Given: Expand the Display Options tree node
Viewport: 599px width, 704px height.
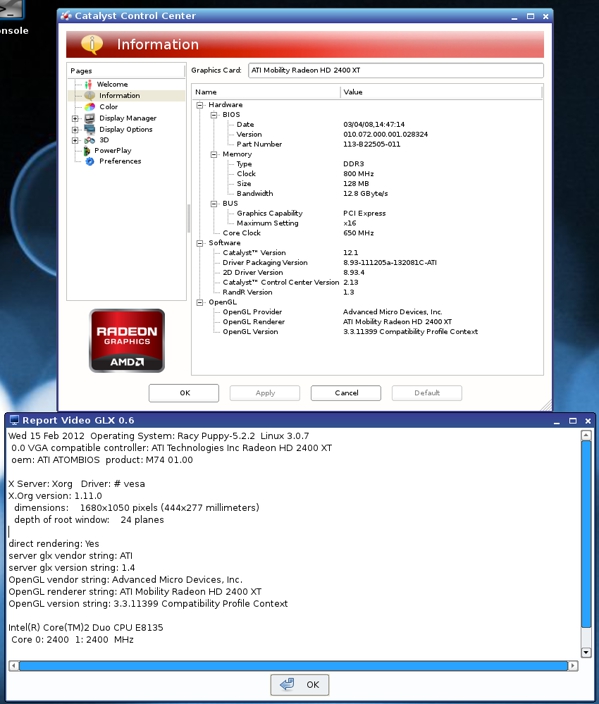Looking at the screenshot, I should click(x=75, y=130).
